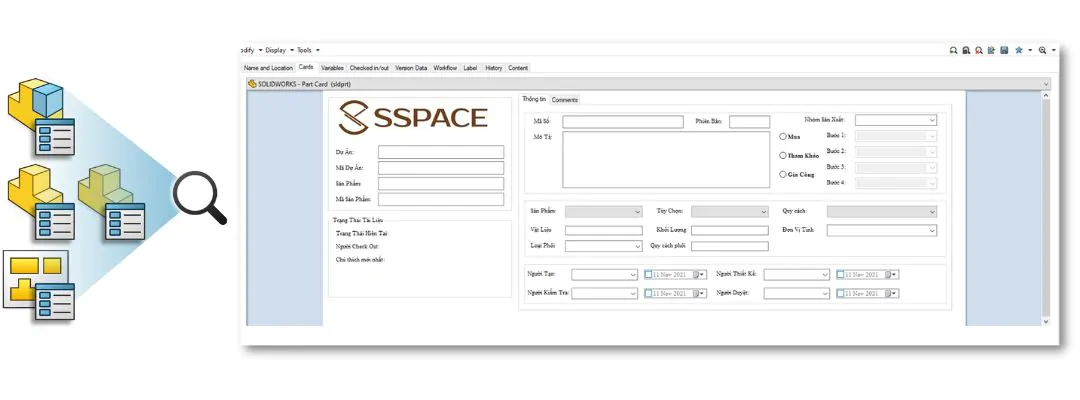Open the Loại Phôi dropdown list
1080x400 pixels.
click(604, 246)
